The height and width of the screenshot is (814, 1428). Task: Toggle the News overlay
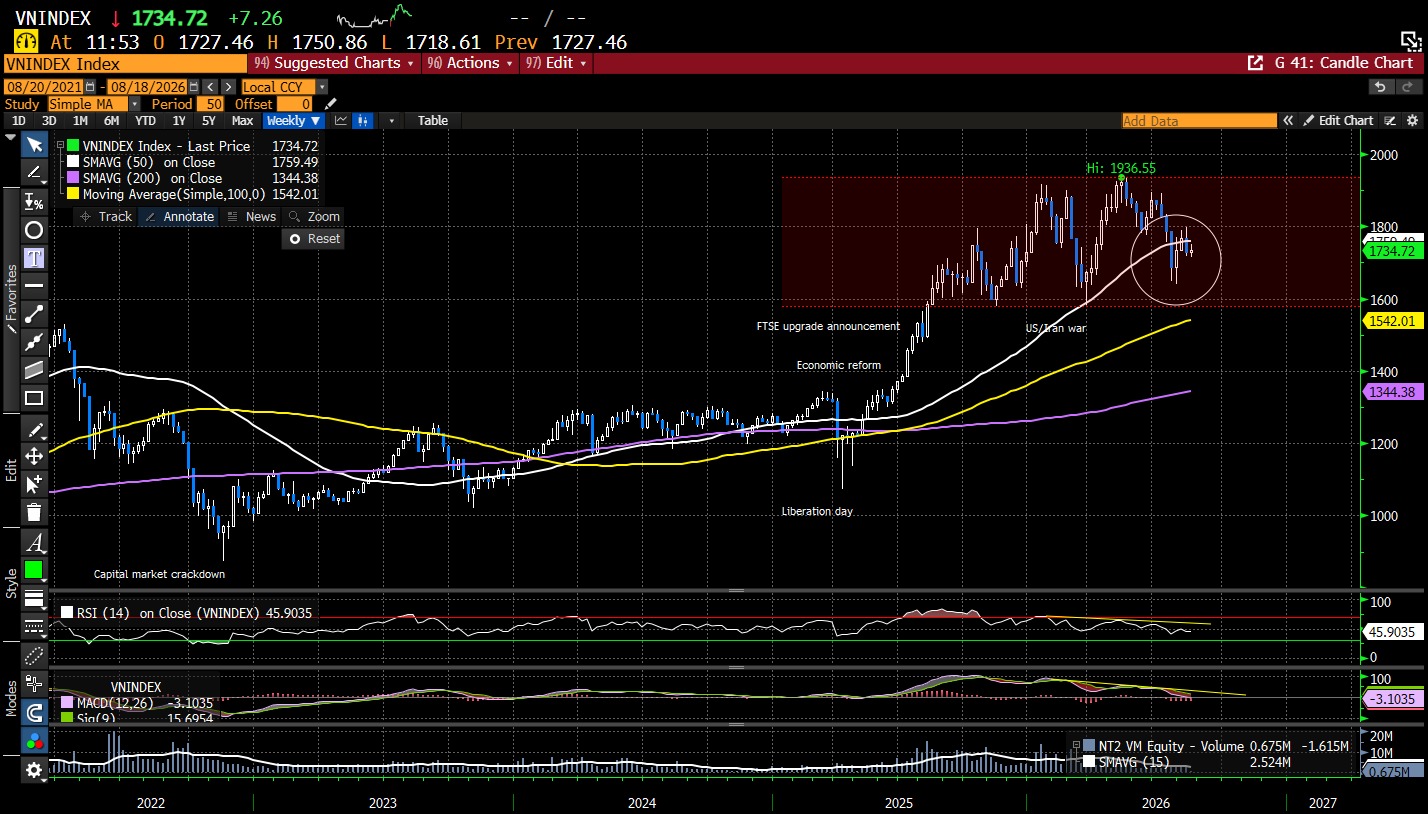[252, 216]
